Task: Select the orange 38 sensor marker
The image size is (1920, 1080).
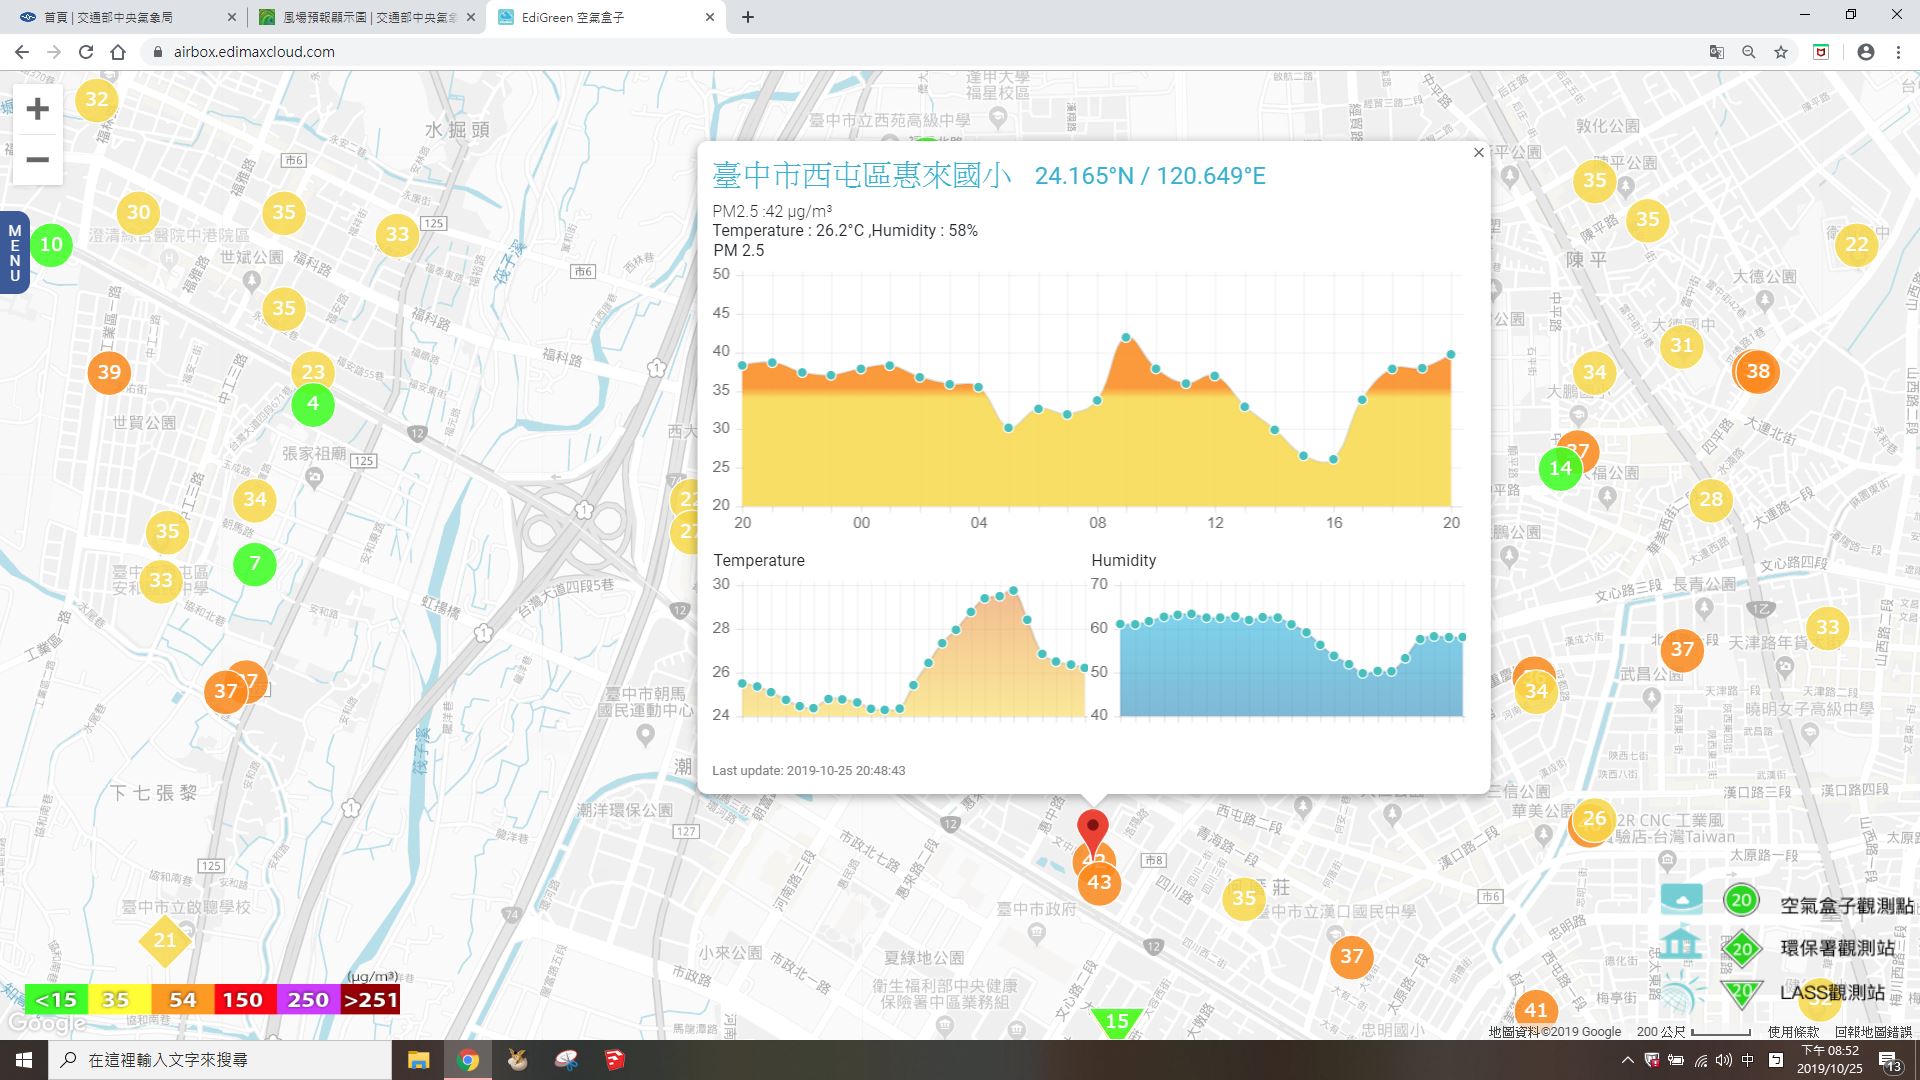Action: point(1758,371)
